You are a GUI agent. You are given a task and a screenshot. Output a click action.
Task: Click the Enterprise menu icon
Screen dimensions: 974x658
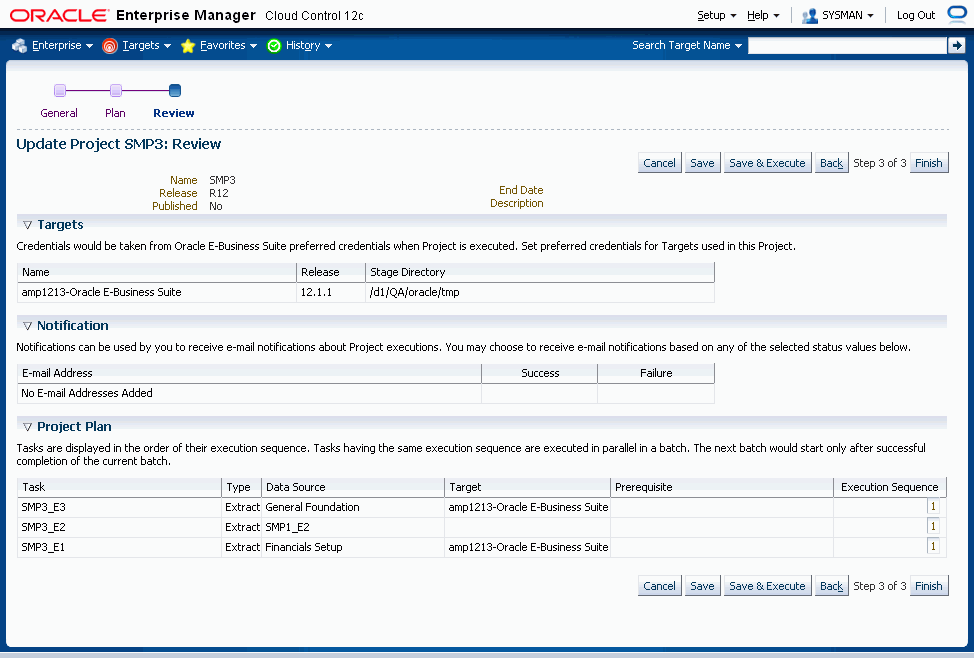19,45
